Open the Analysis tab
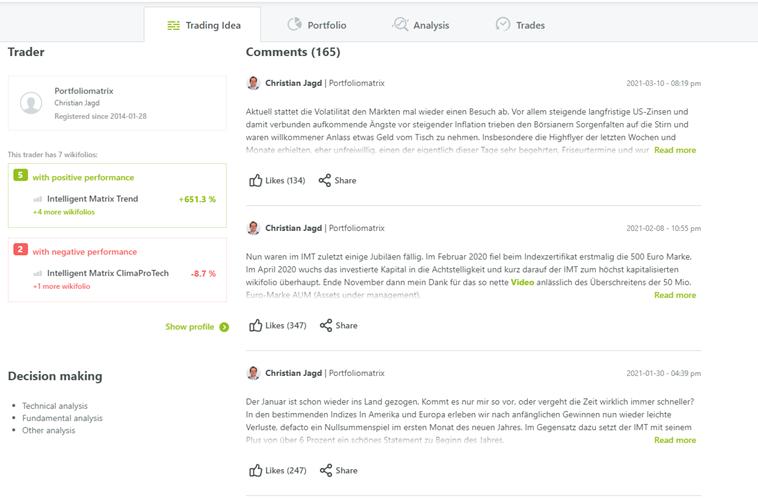Viewport: 758px width, 499px height. point(421,25)
